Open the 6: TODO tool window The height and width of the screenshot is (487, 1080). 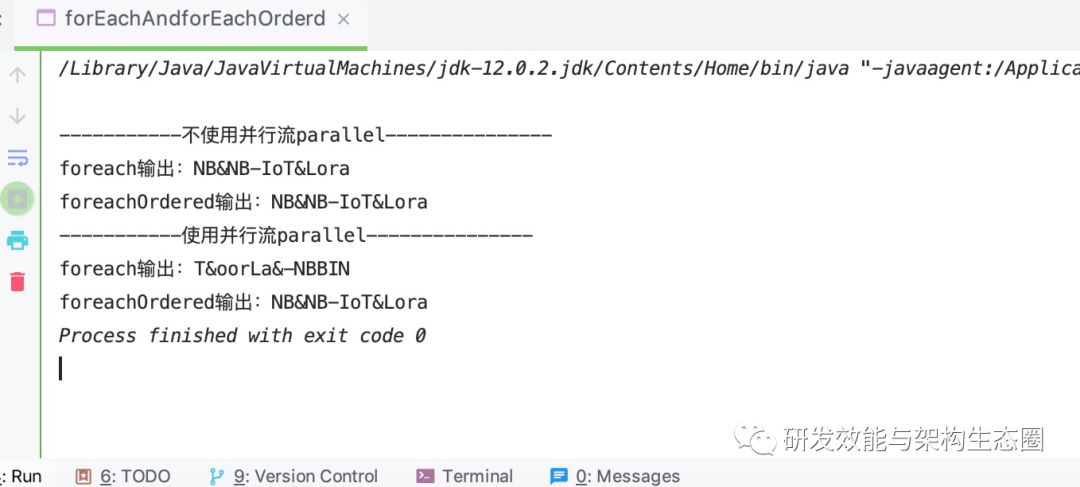[123, 476]
